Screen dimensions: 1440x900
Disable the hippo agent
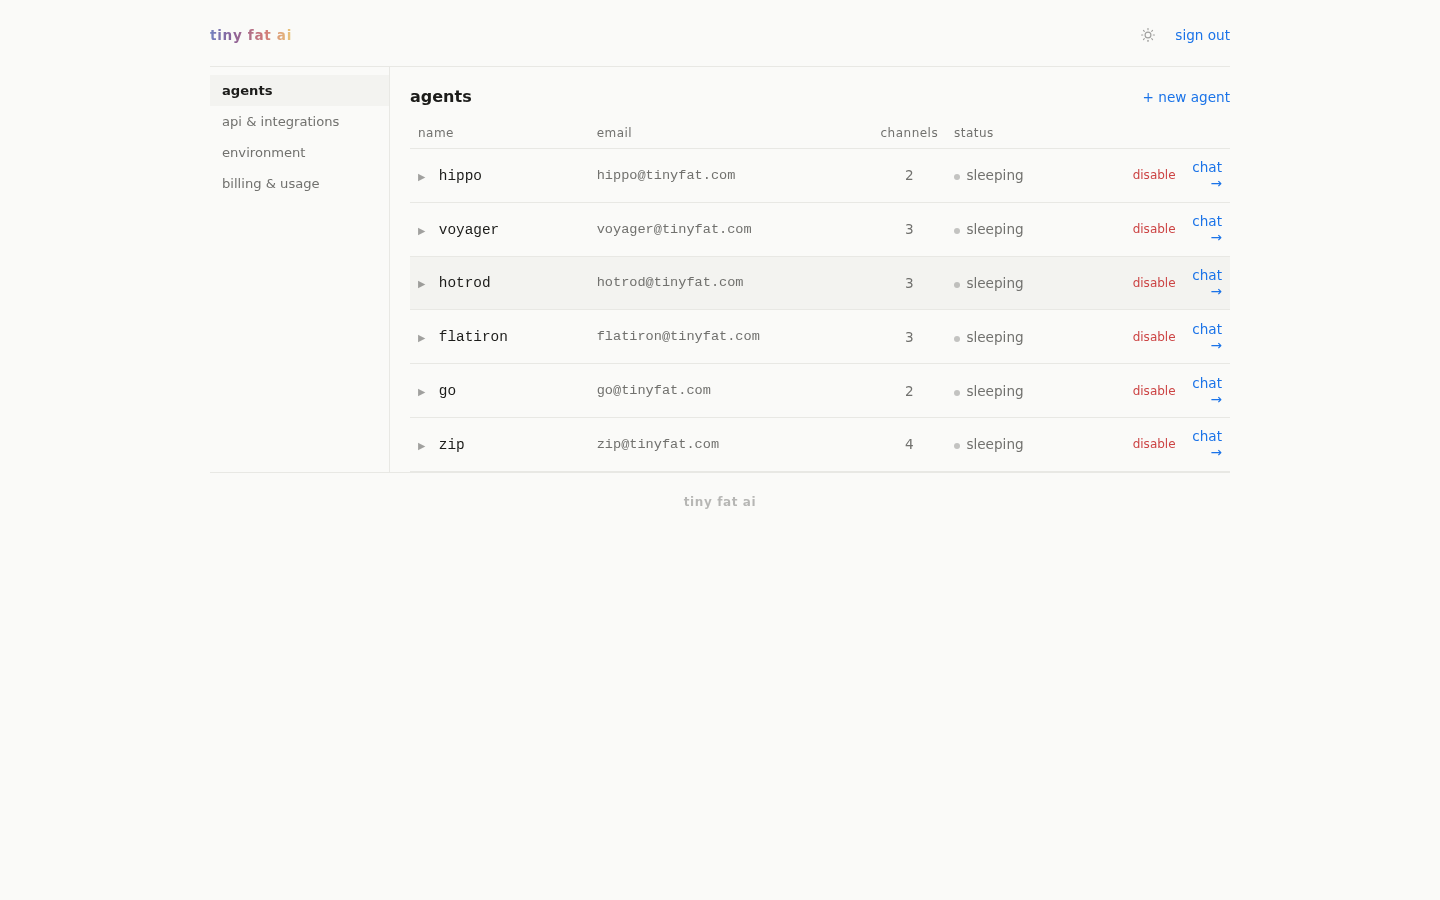(1154, 174)
